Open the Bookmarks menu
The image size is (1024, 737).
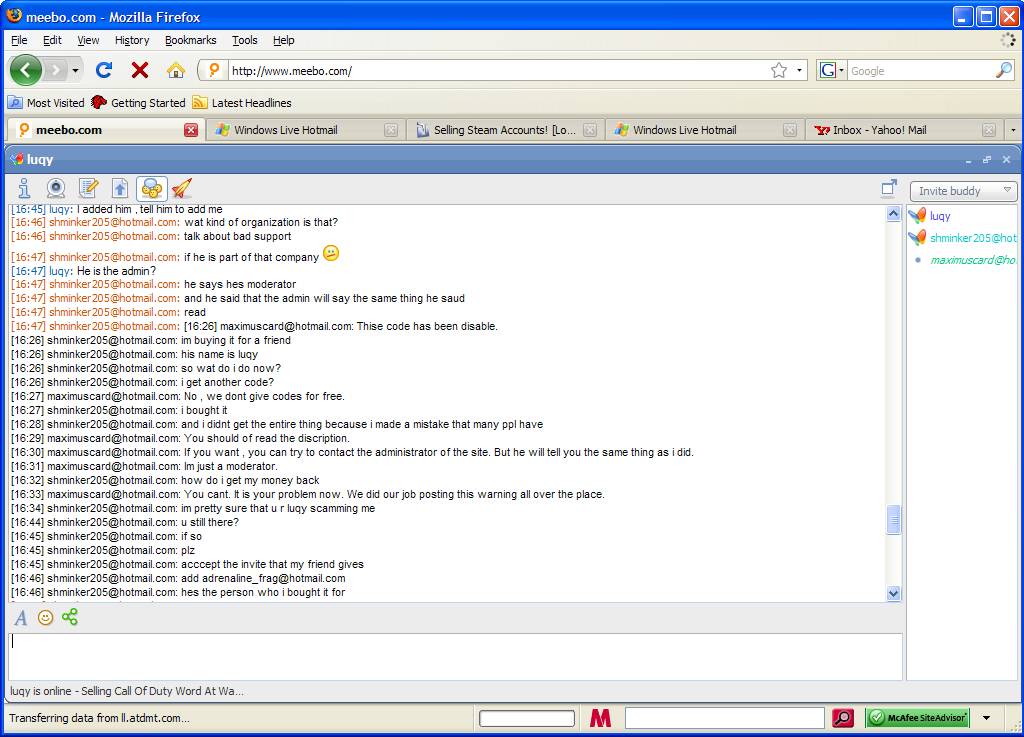(191, 40)
